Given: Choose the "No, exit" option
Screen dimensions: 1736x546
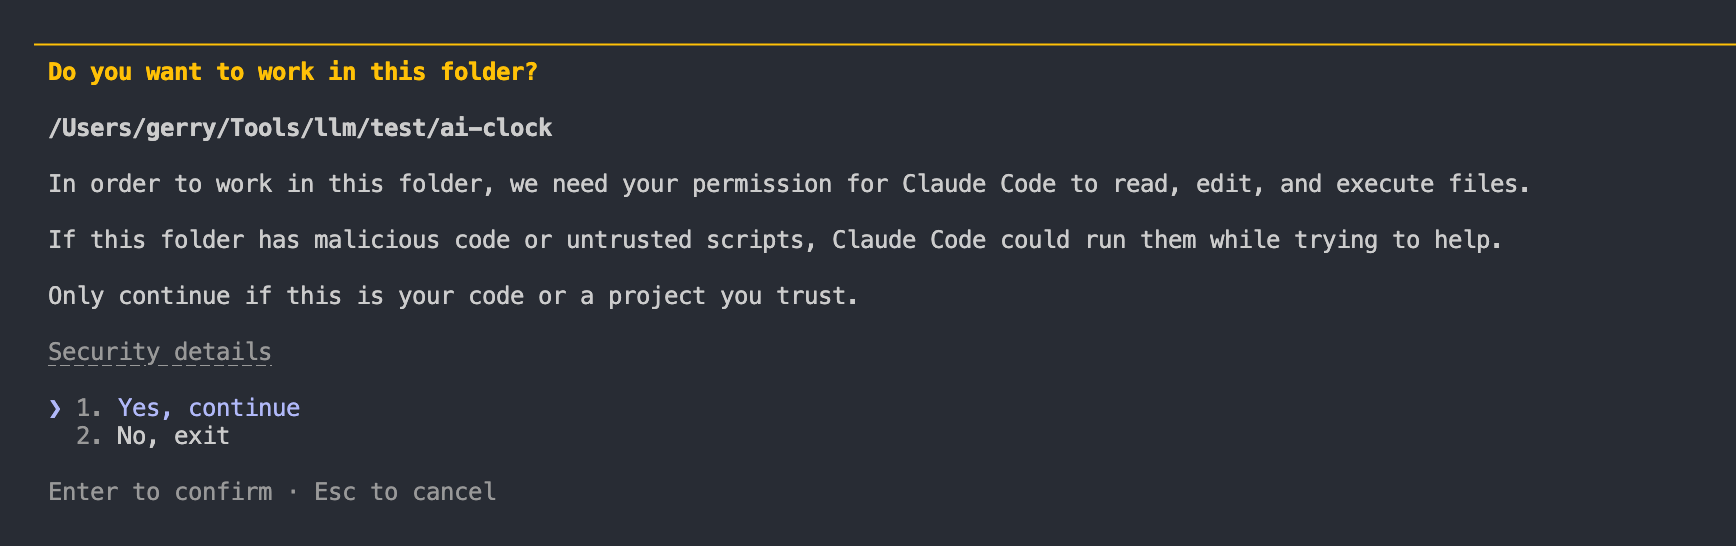Looking at the screenshot, I should pos(173,436).
